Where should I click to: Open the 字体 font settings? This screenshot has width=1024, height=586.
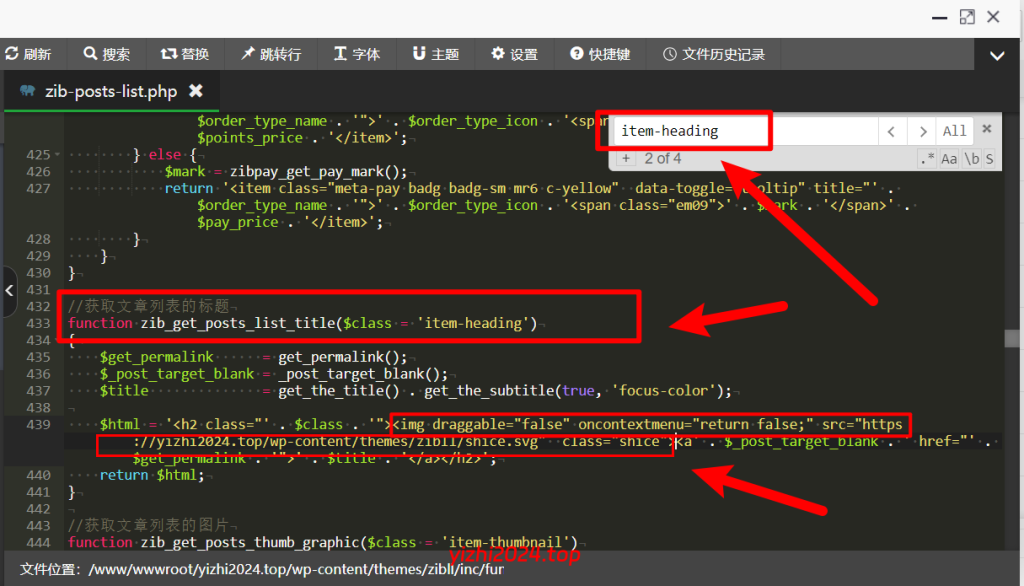tap(356, 54)
